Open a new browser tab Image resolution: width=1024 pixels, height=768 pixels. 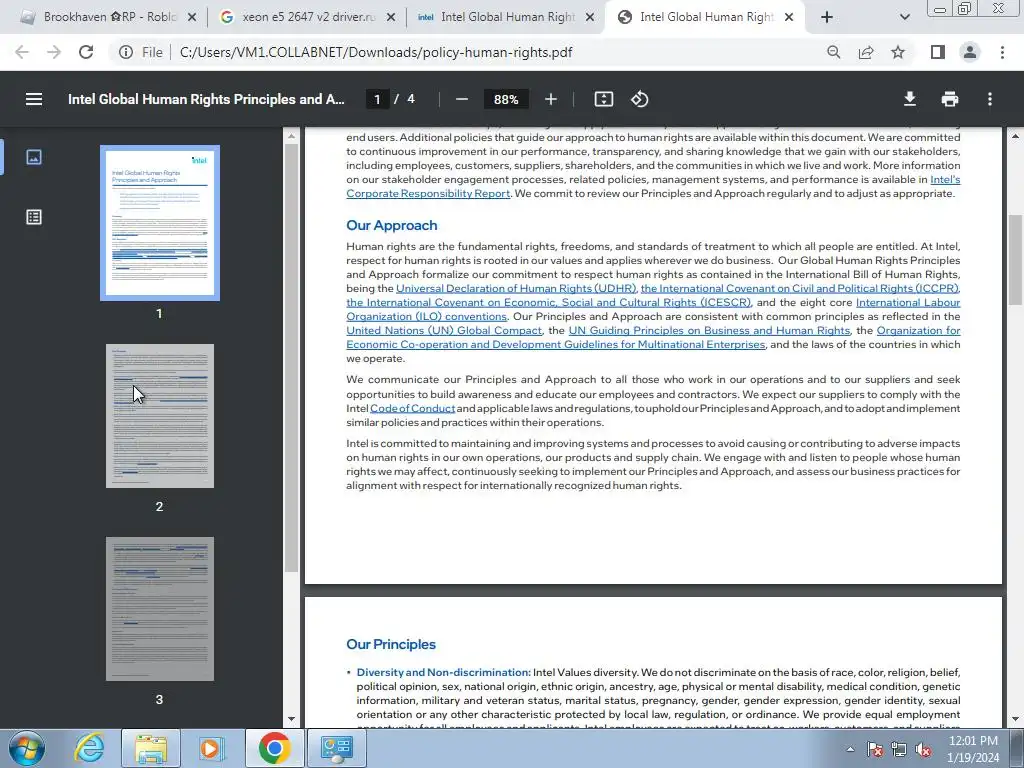pos(827,17)
